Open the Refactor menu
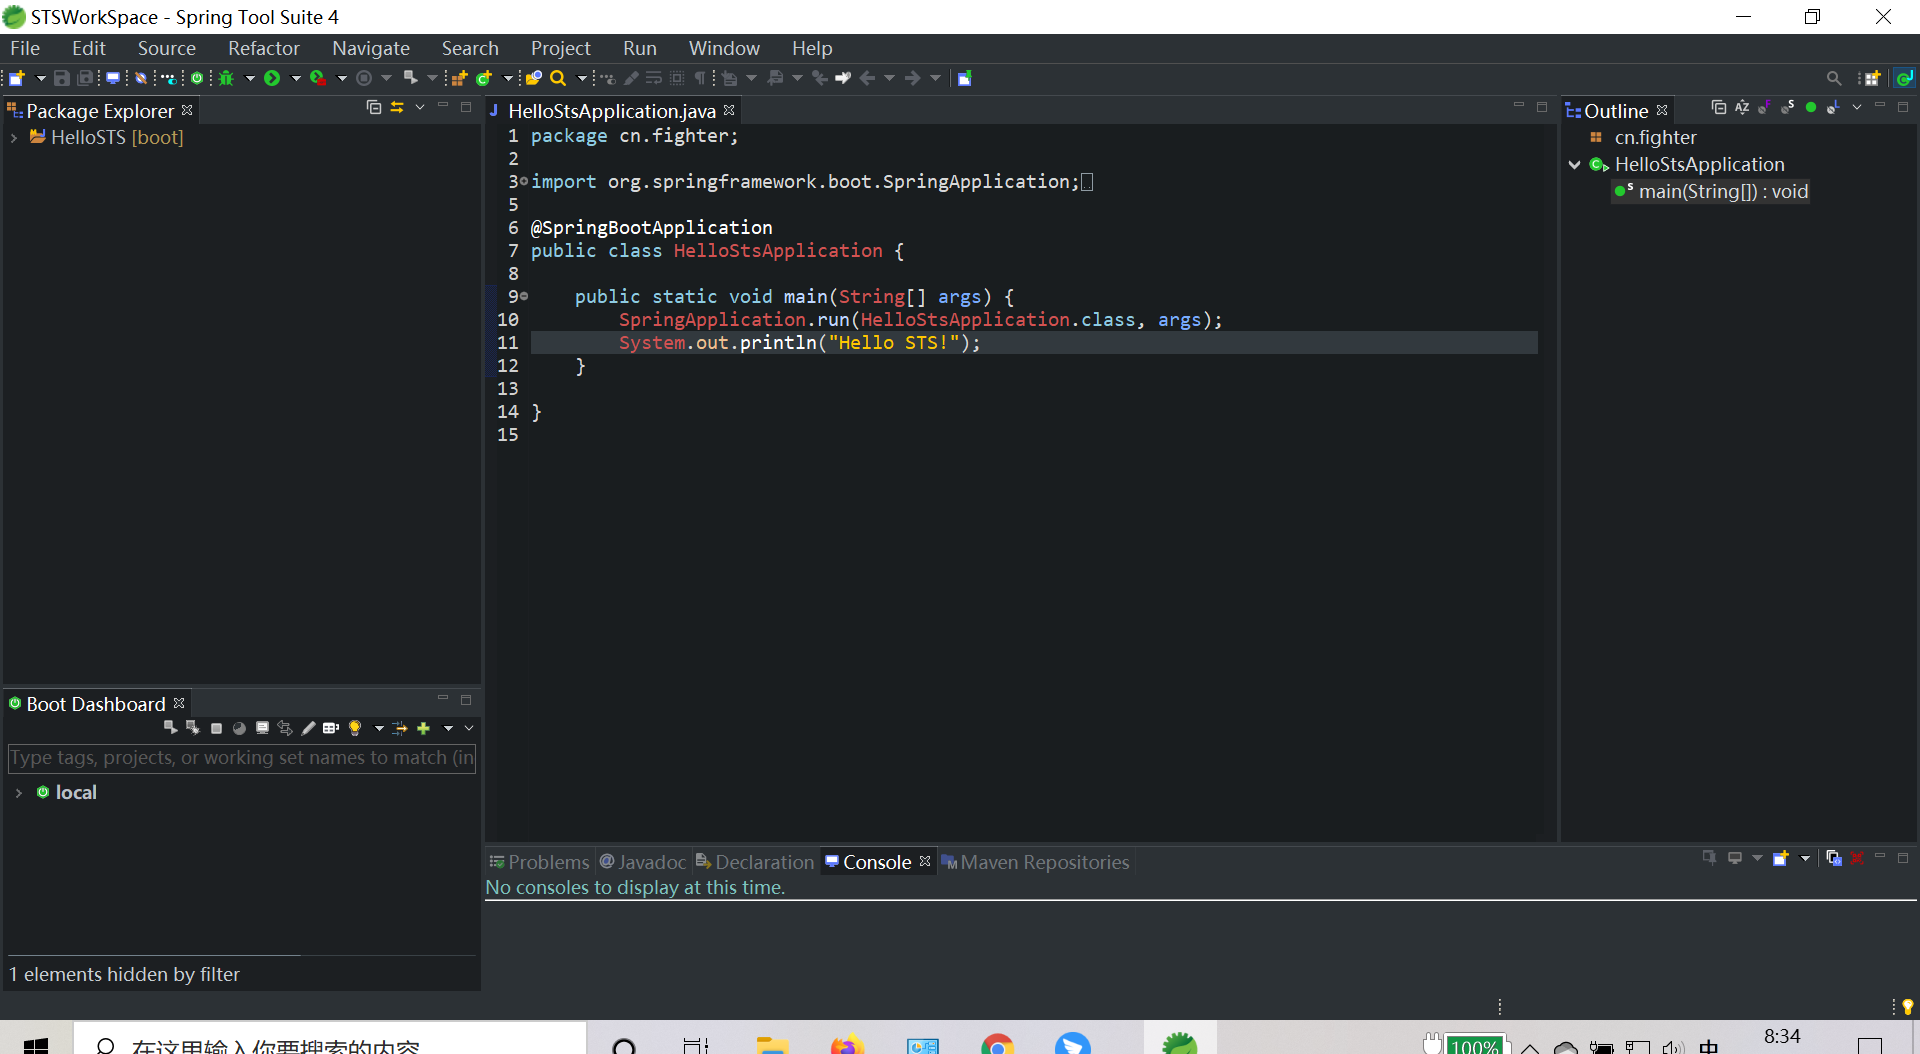The width and height of the screenshot is (1920, 1054). [x=263, y=48]
